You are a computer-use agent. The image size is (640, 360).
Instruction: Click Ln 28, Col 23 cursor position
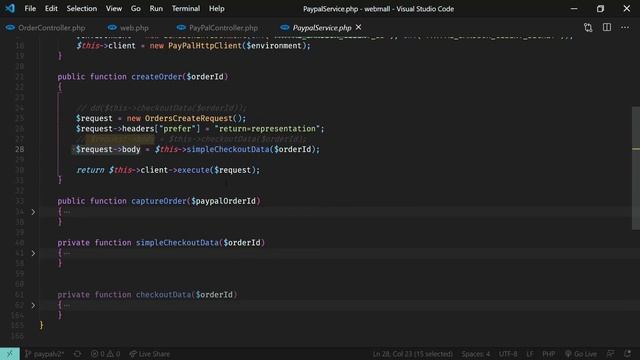pyautogui.click(x=412, y=354)
